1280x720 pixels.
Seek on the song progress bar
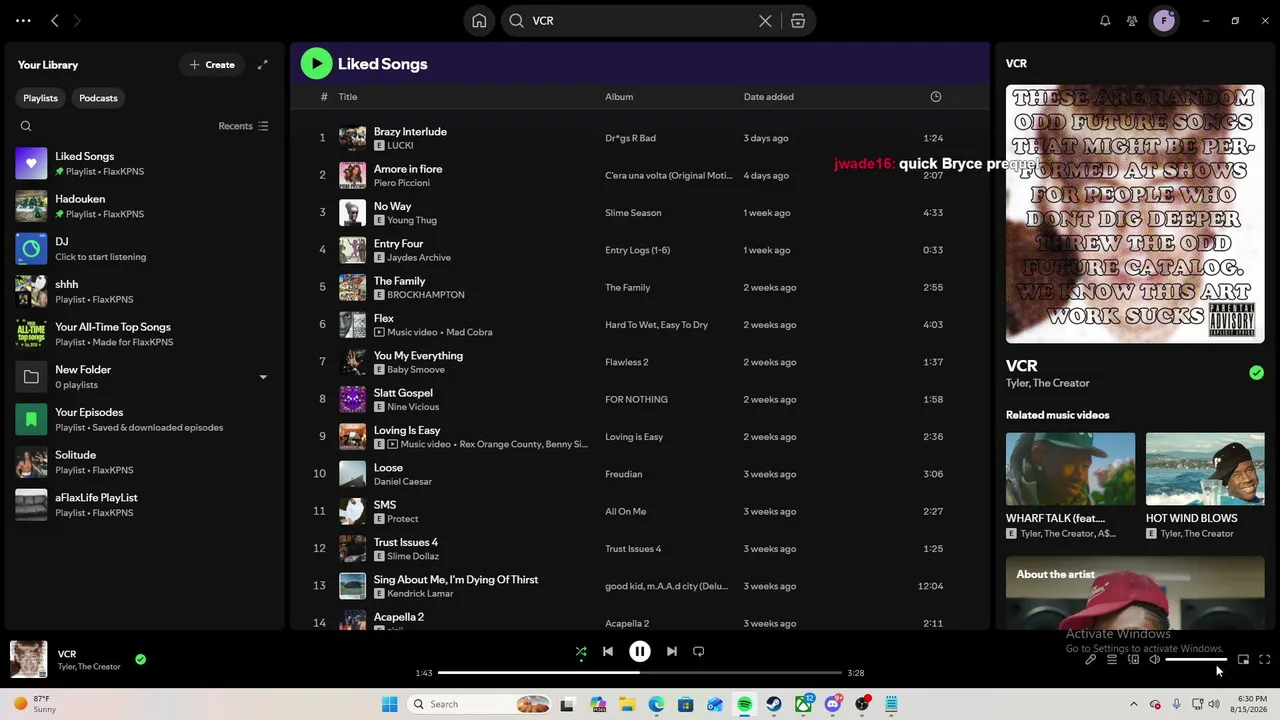[640, 673]
